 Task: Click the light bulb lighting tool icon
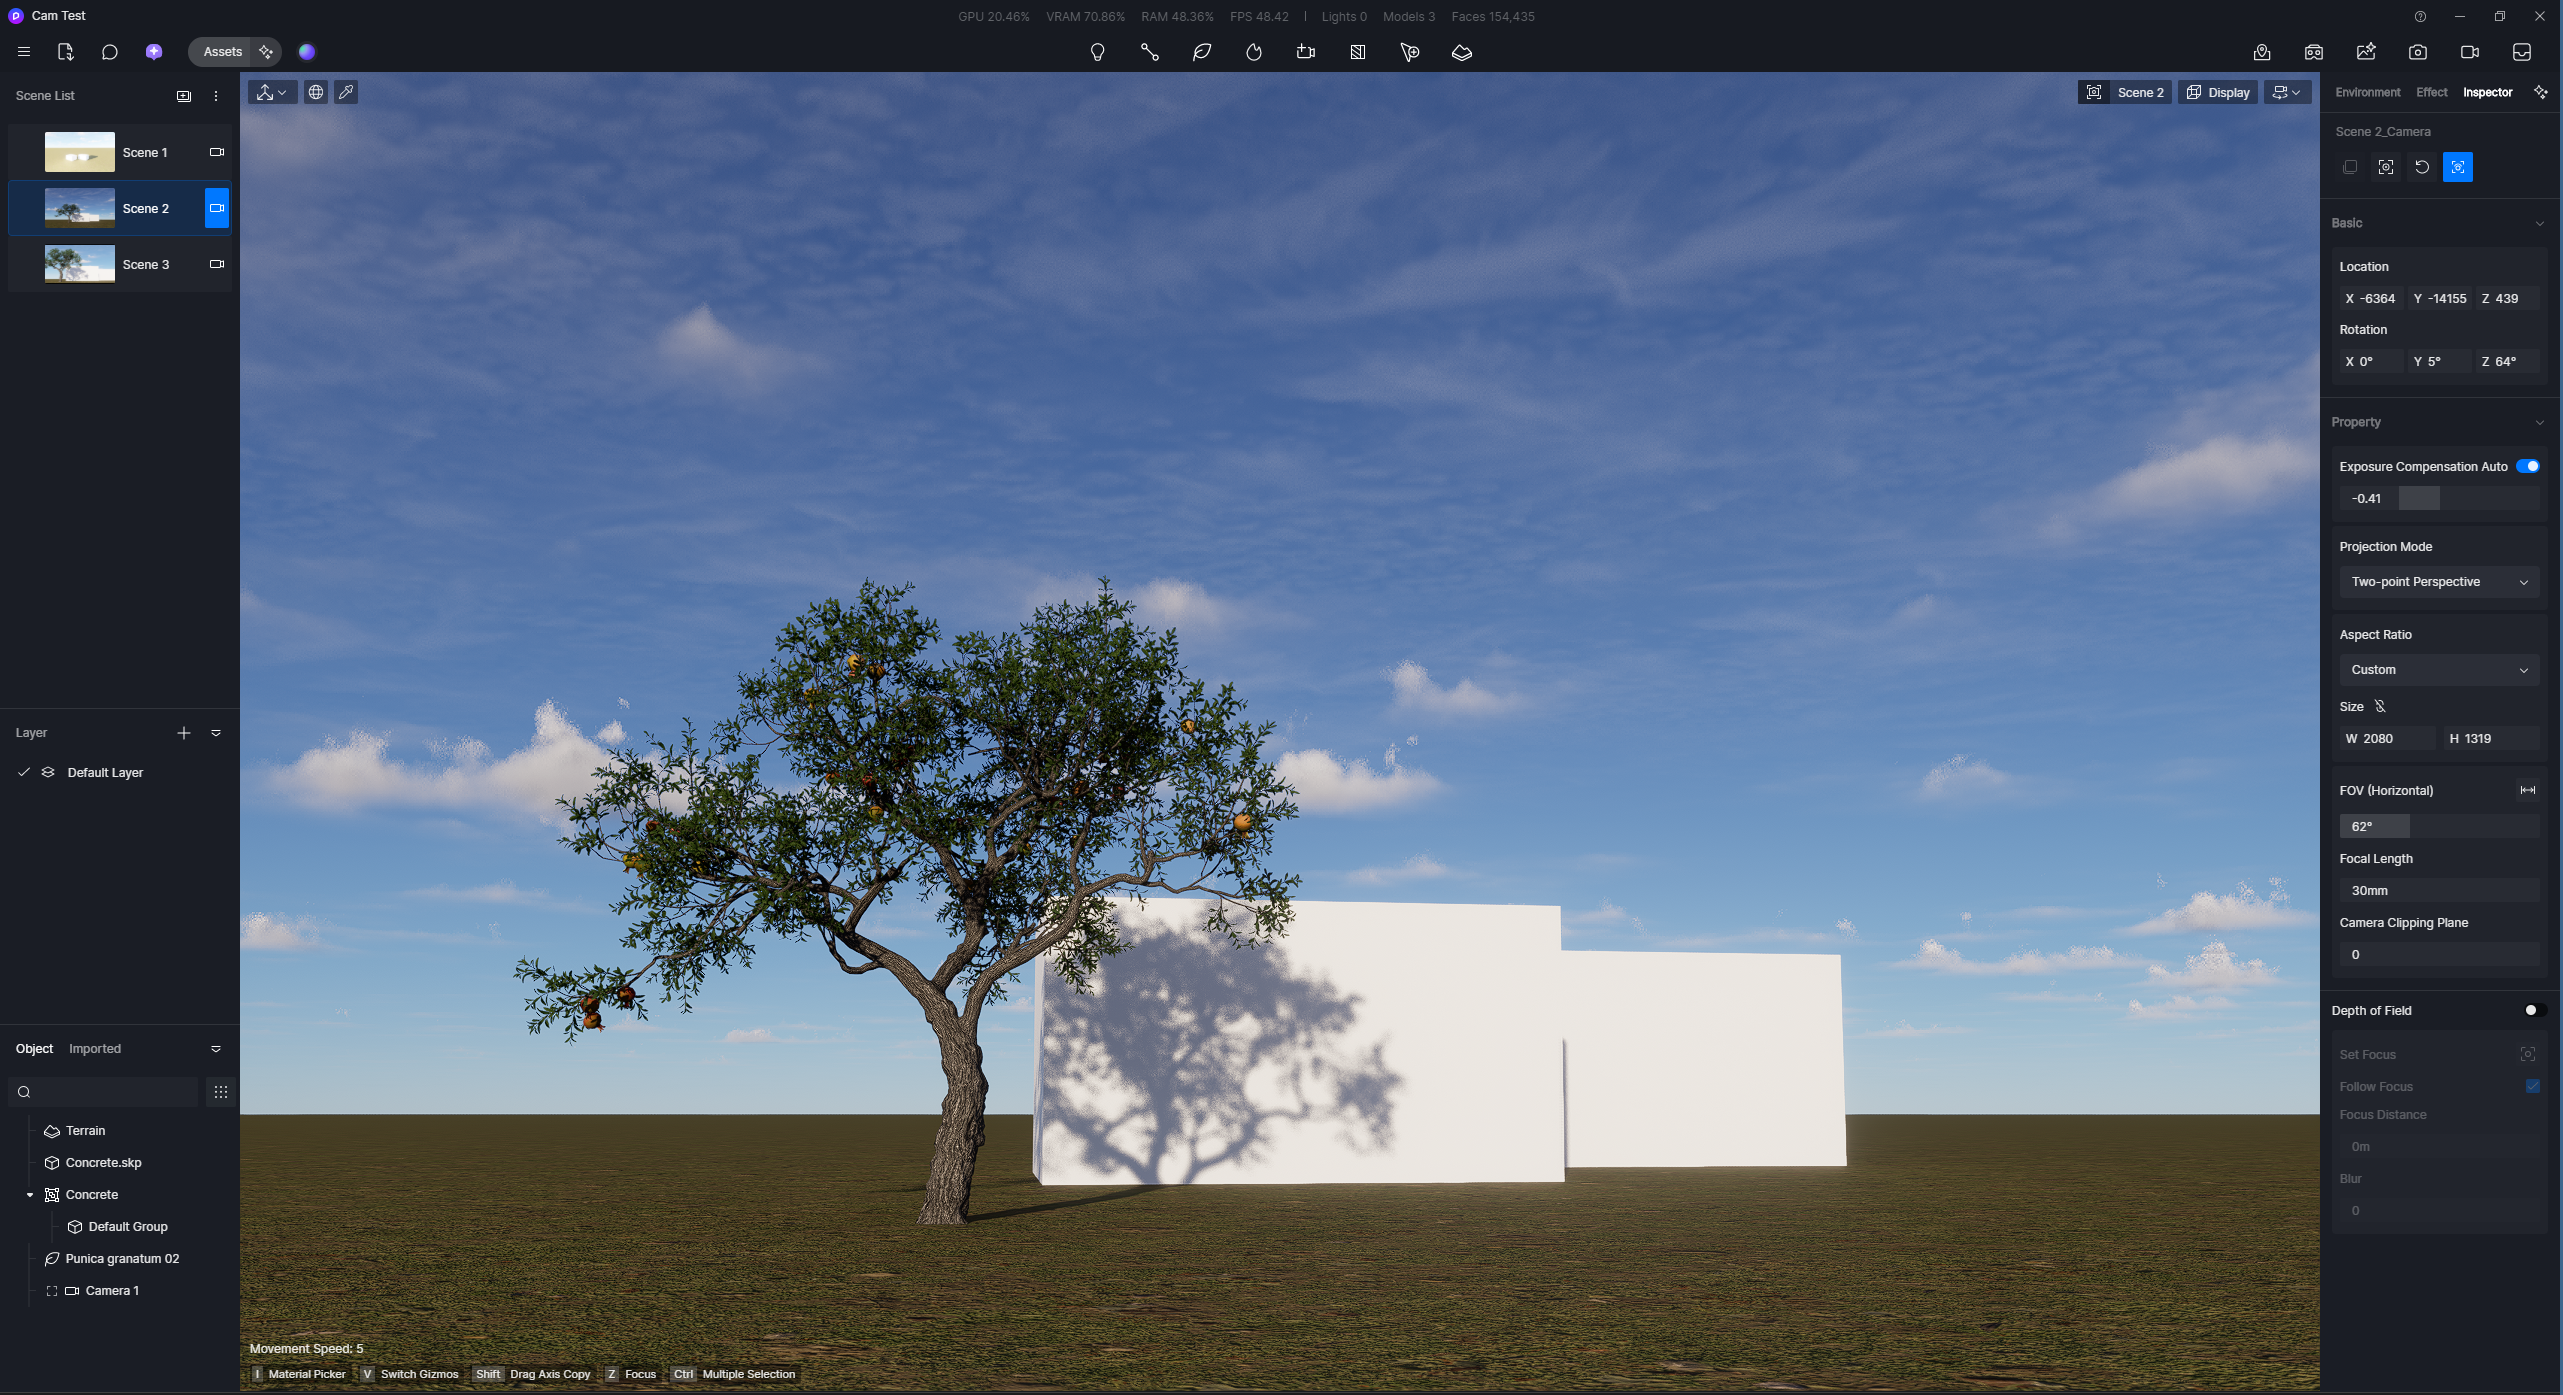pyautogui.click(x=1097, y=52)
